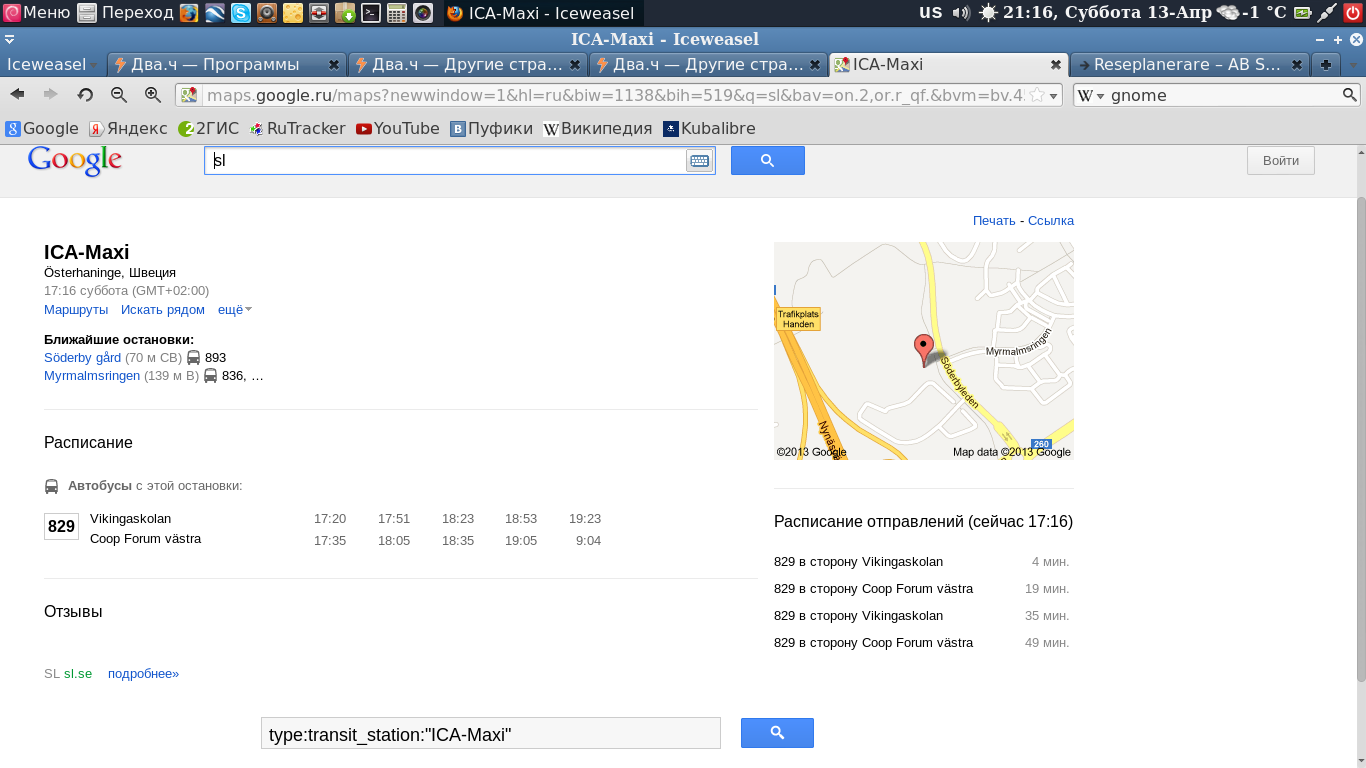Open the yellow cheese launcher icon

293,13
